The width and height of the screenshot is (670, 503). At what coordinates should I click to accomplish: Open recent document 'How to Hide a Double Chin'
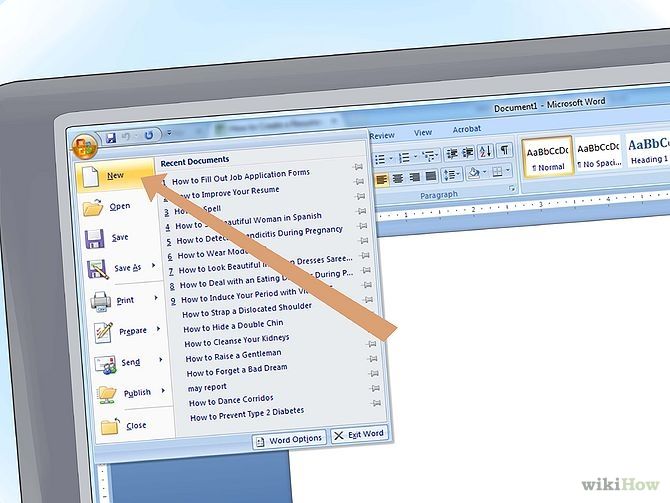click(233, 326)
